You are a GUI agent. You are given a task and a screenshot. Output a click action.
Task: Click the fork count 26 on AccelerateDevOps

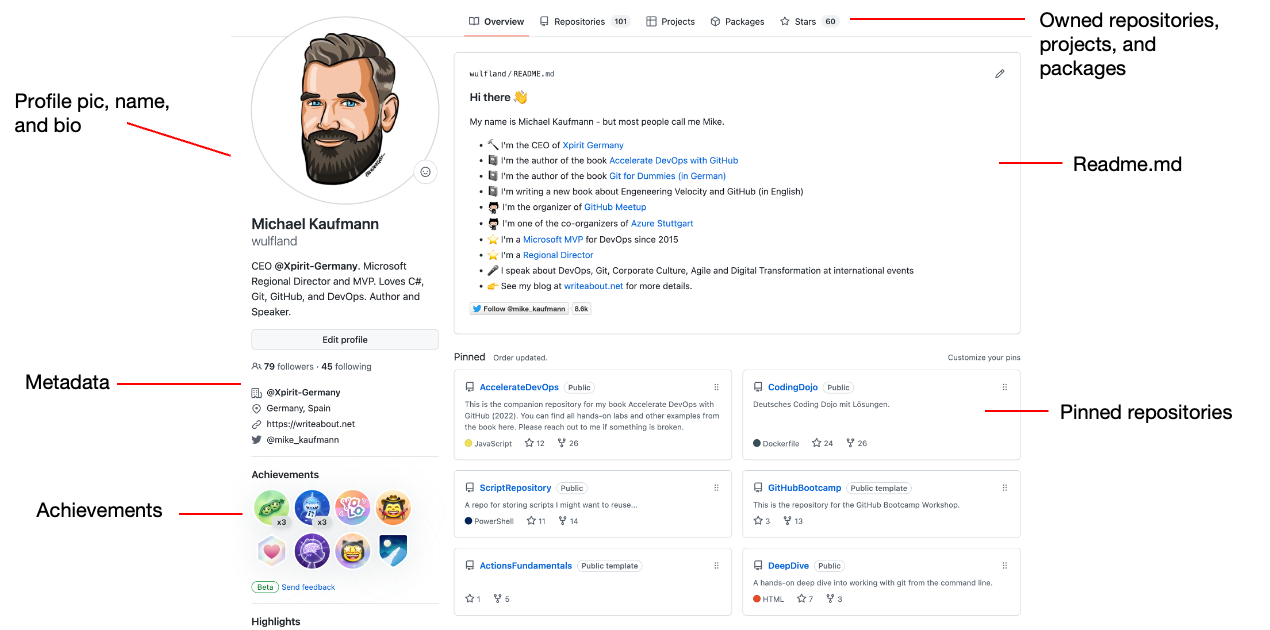568,443
